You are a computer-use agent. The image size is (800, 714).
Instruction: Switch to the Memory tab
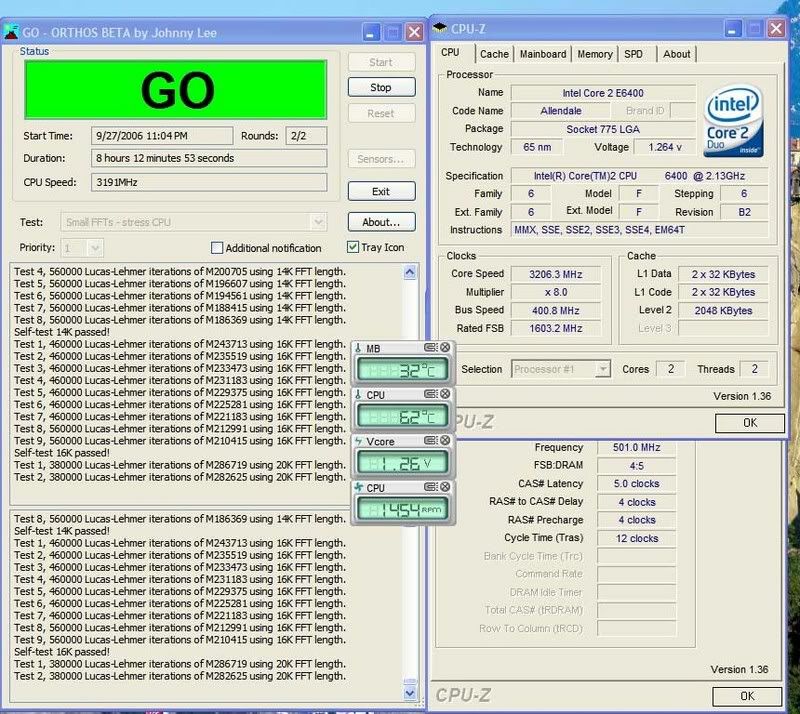[x=595, y=54]
